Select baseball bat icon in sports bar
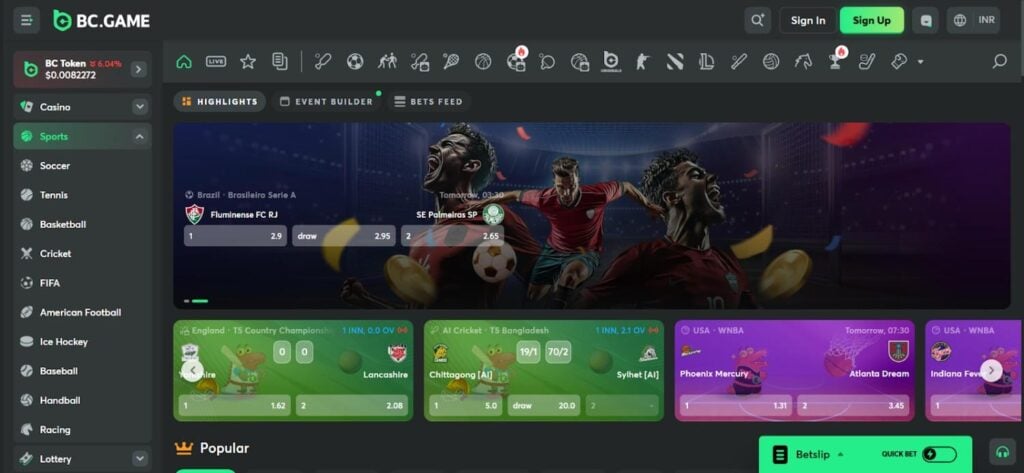The width and height of the screenshot is (1024, 473). [739, 61]
